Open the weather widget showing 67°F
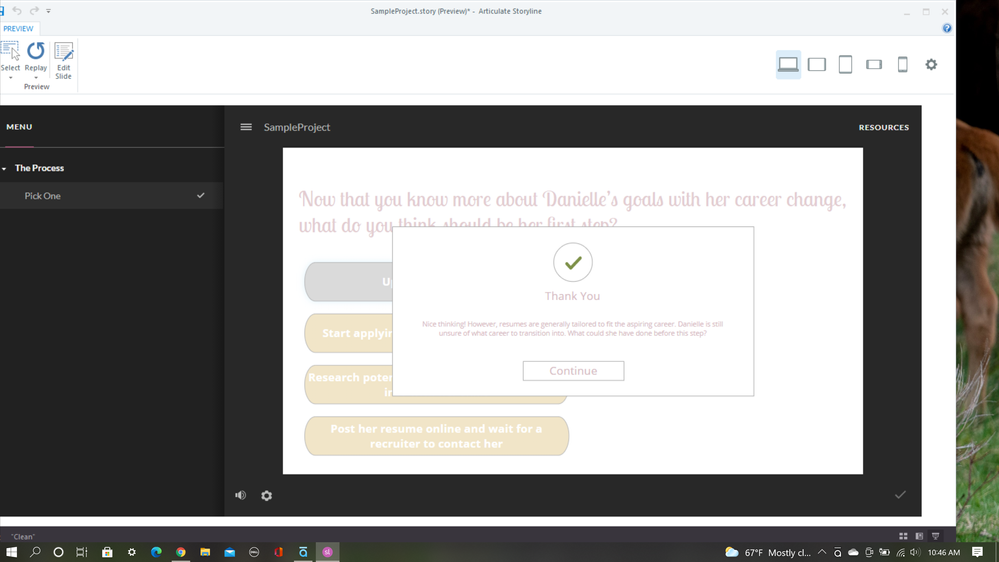 click(768, 552)
